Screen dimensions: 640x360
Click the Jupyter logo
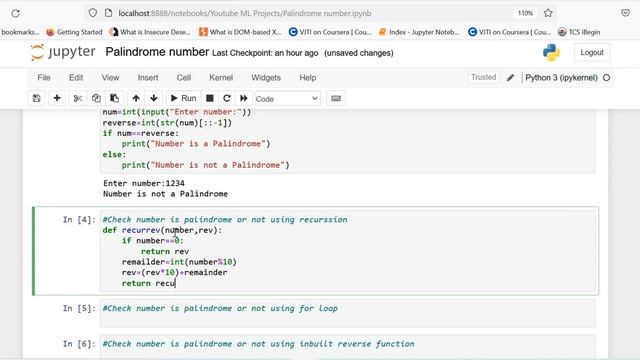point(63,52)
